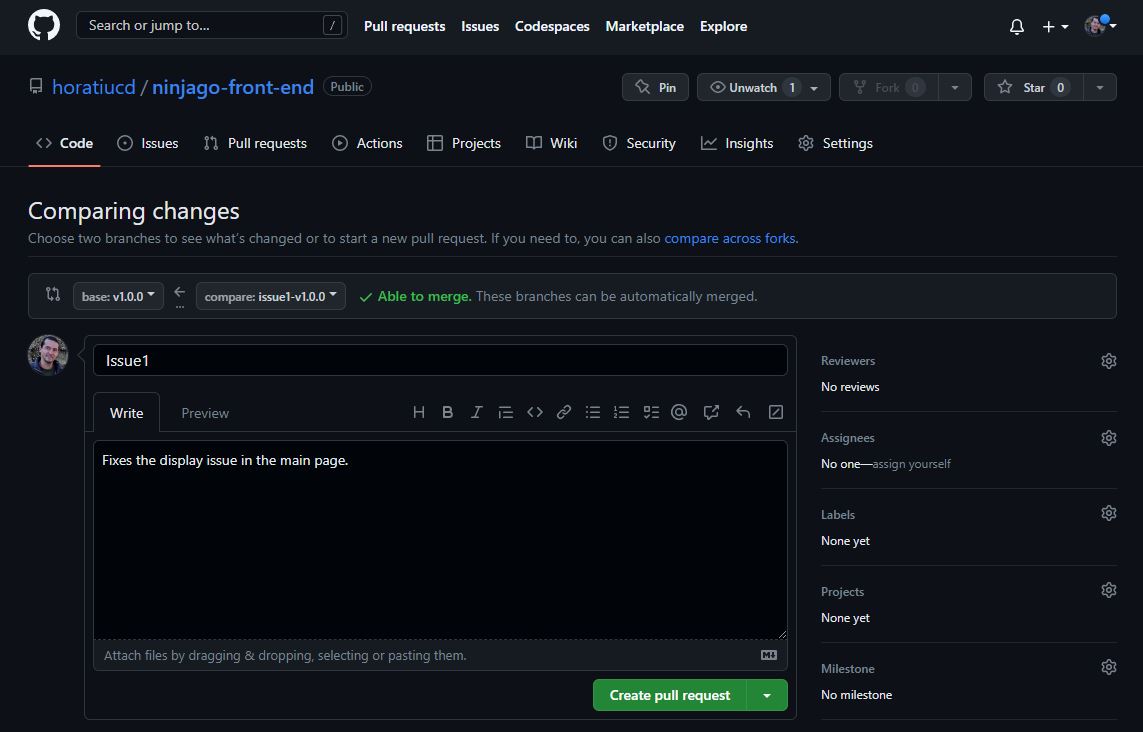Click the slash commands editor icon

pos(776,413)
